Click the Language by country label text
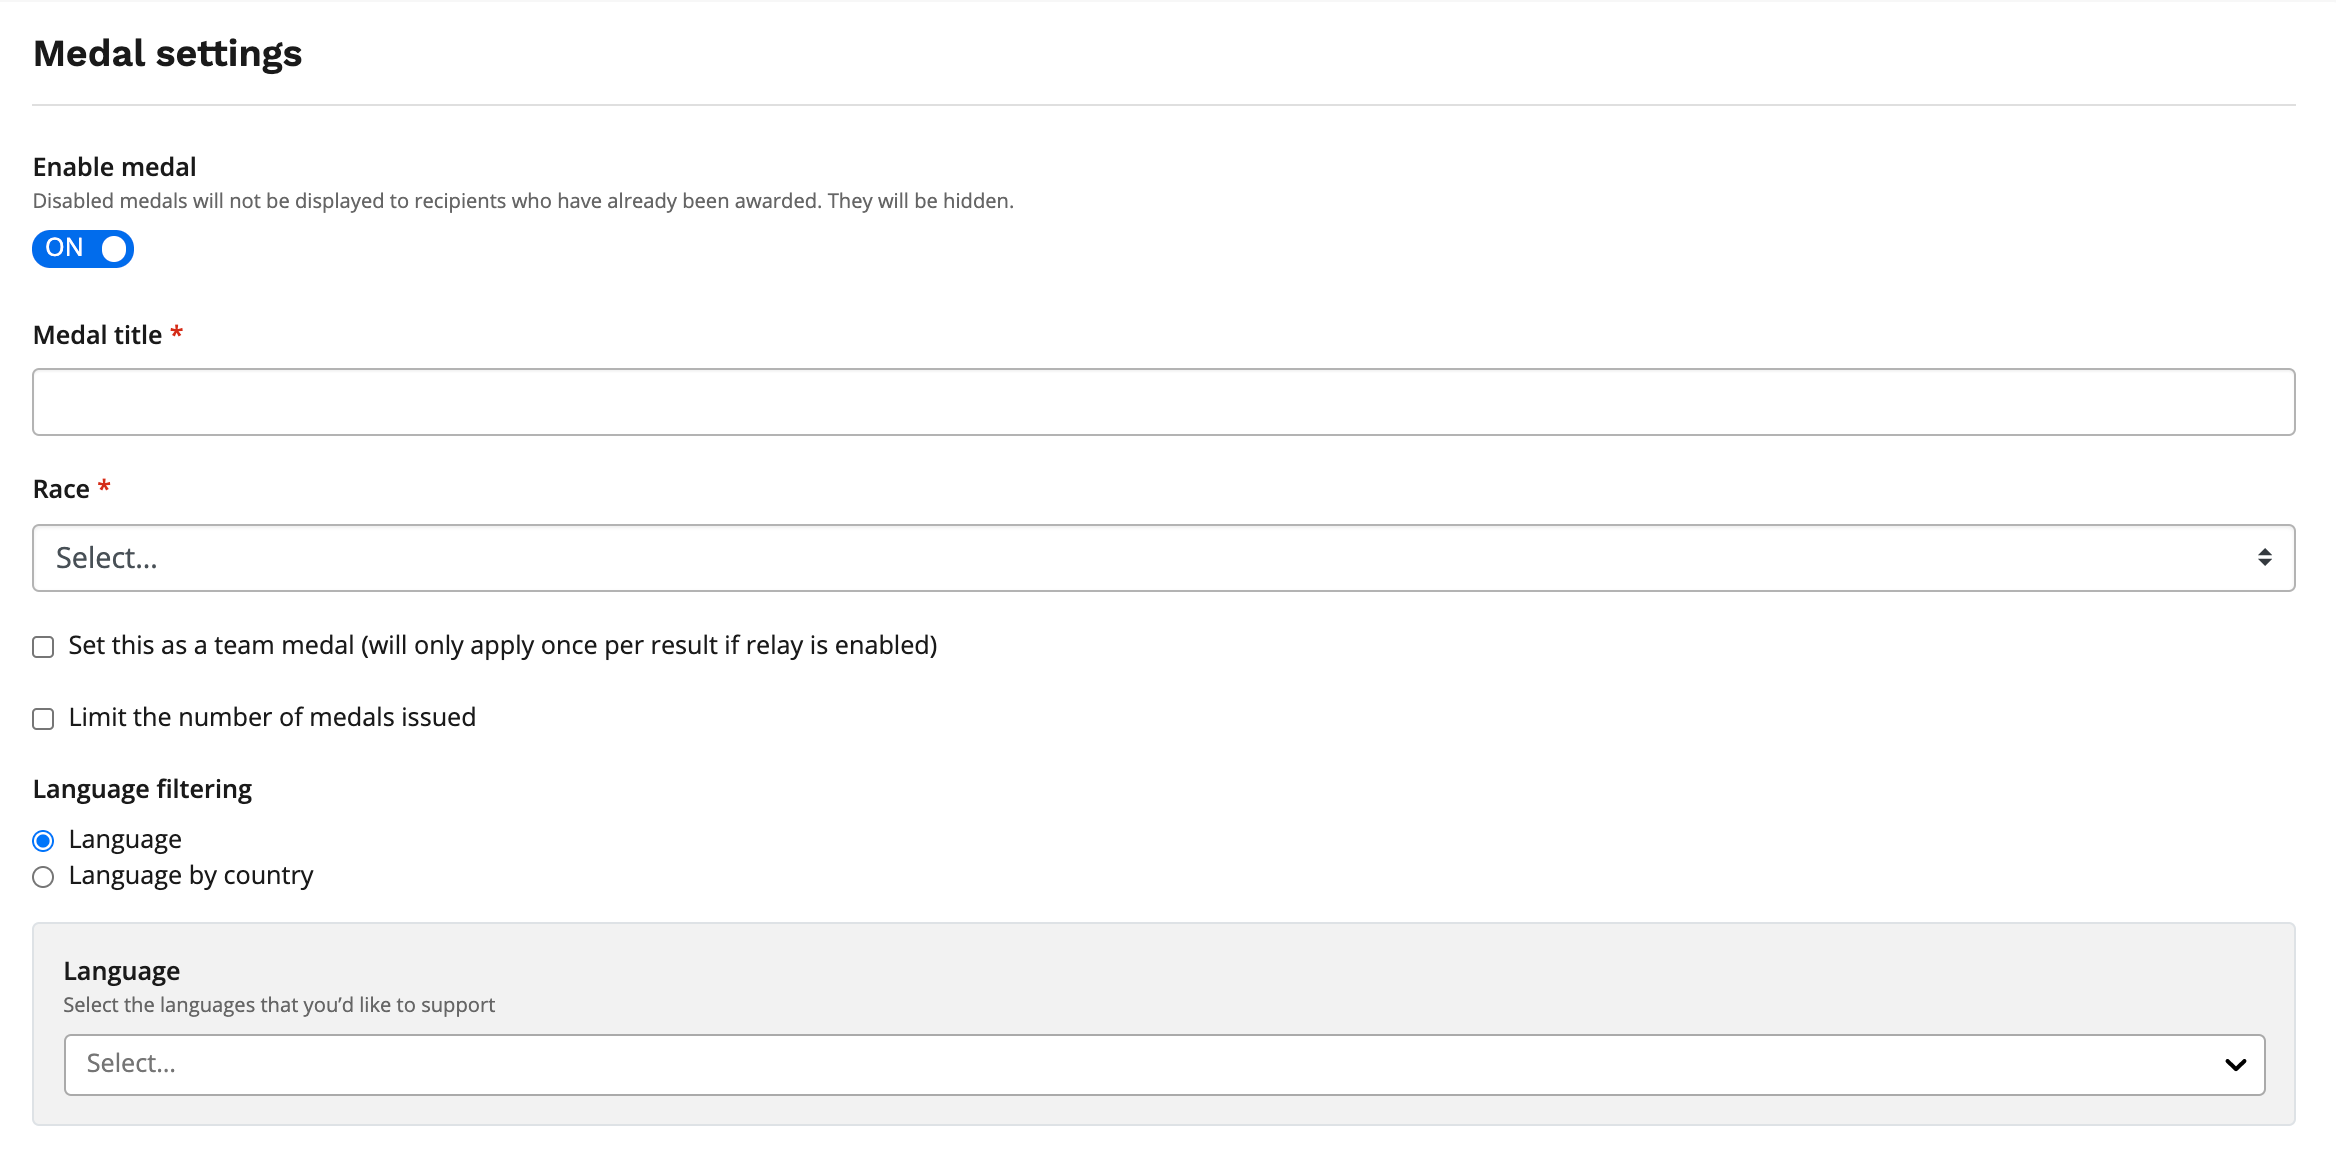The width and height of the screenshot is (2336, 1168). (x=191, y=876)
